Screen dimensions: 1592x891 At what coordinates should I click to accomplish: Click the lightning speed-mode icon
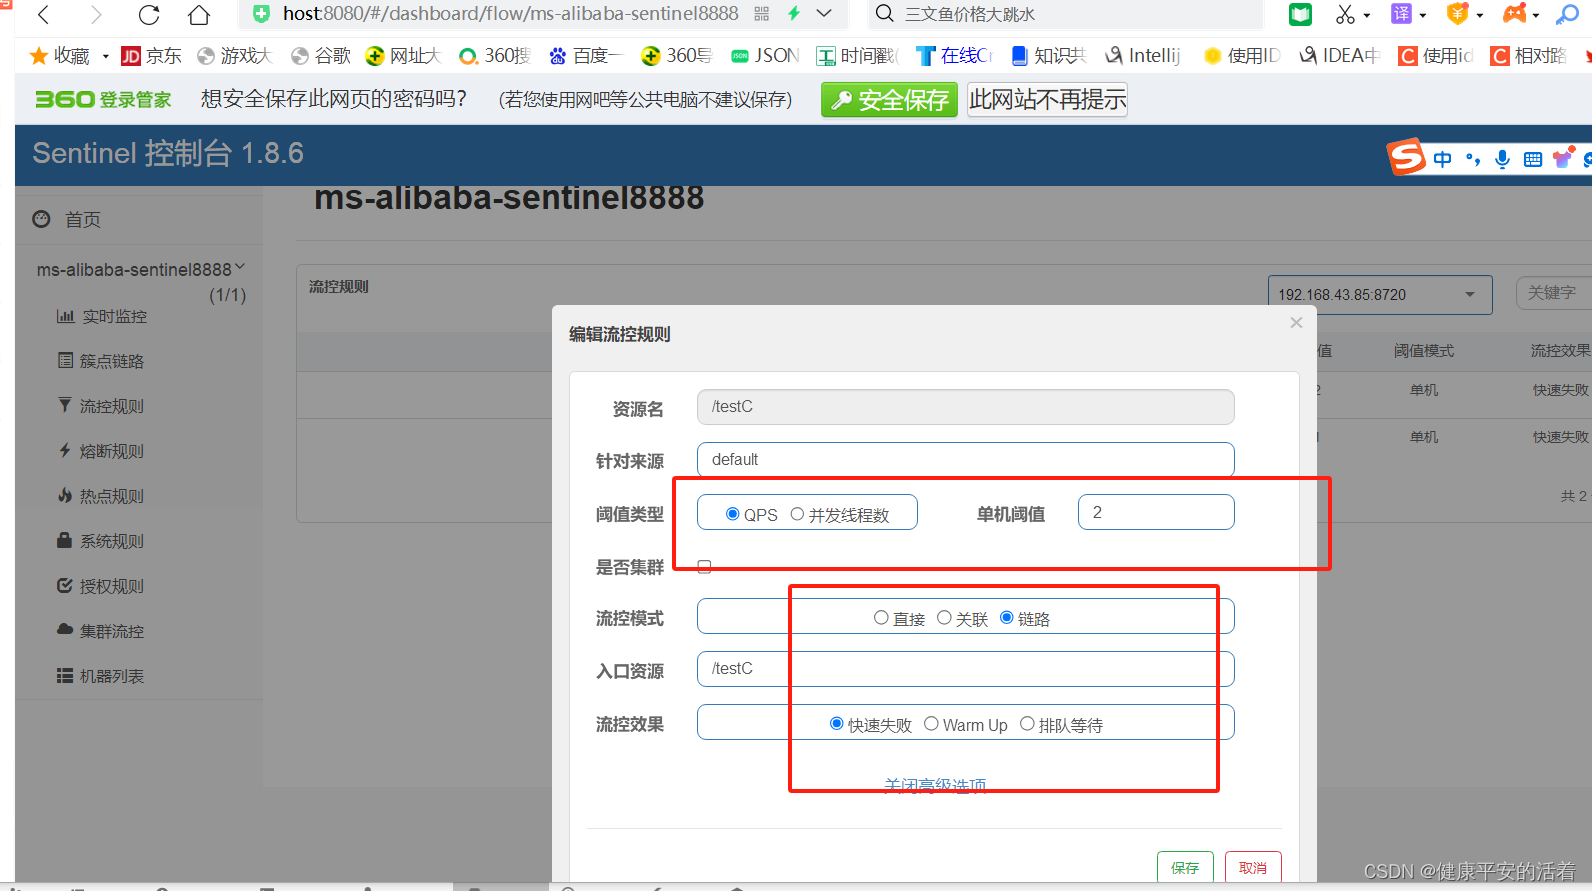(x=794, y=13)
